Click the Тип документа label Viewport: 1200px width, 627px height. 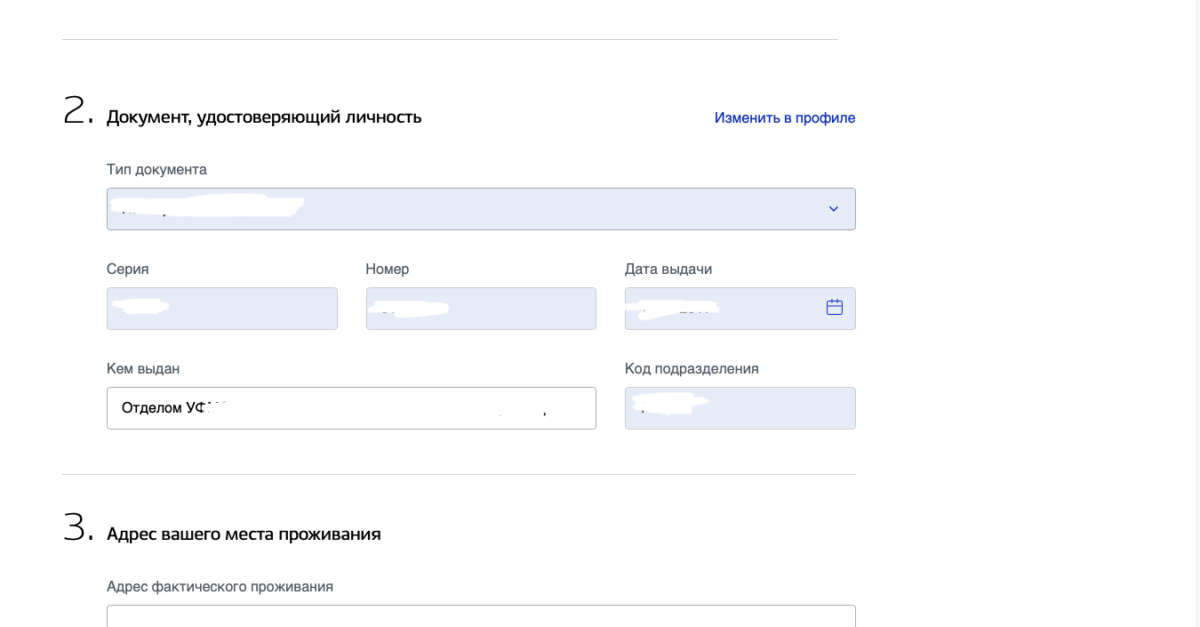156,170
